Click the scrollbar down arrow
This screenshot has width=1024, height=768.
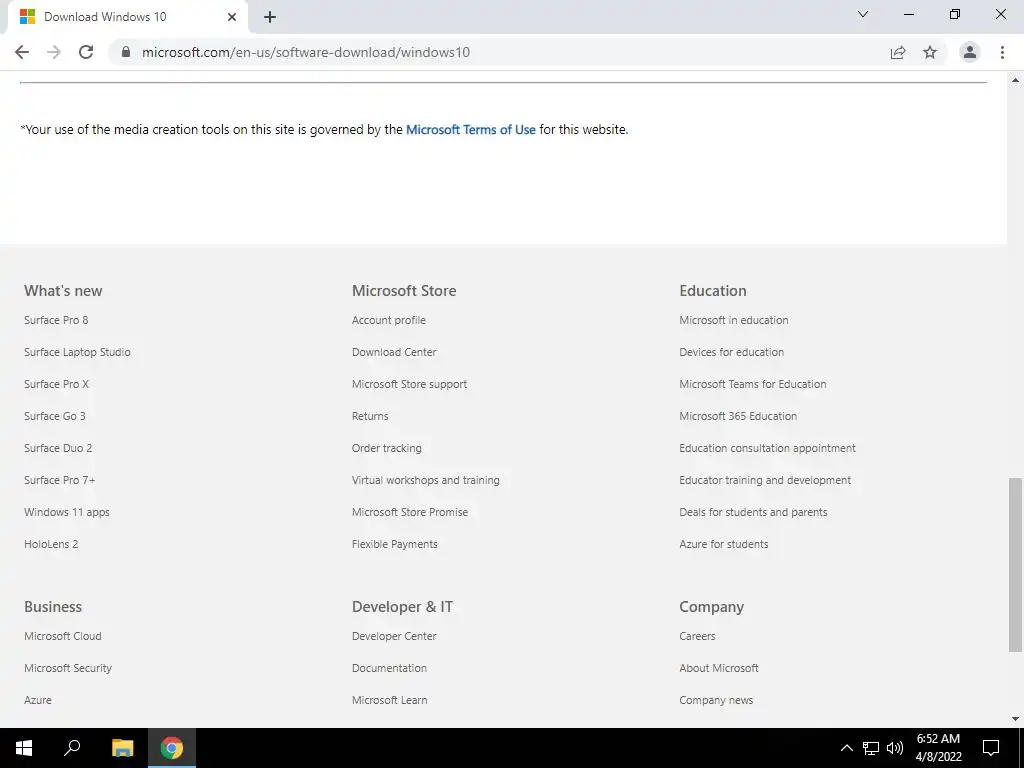tap(1015, 718)
